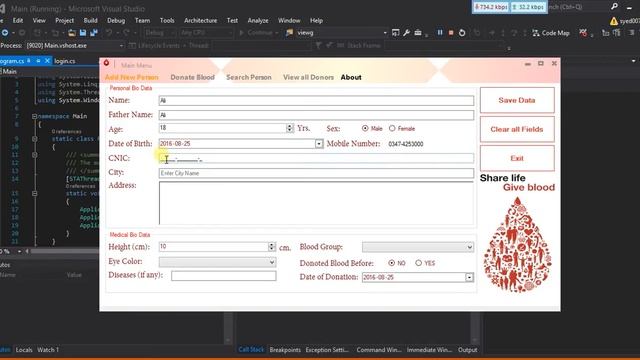
Task: Click the Age spinner arrows
Action: click(290, 128)
